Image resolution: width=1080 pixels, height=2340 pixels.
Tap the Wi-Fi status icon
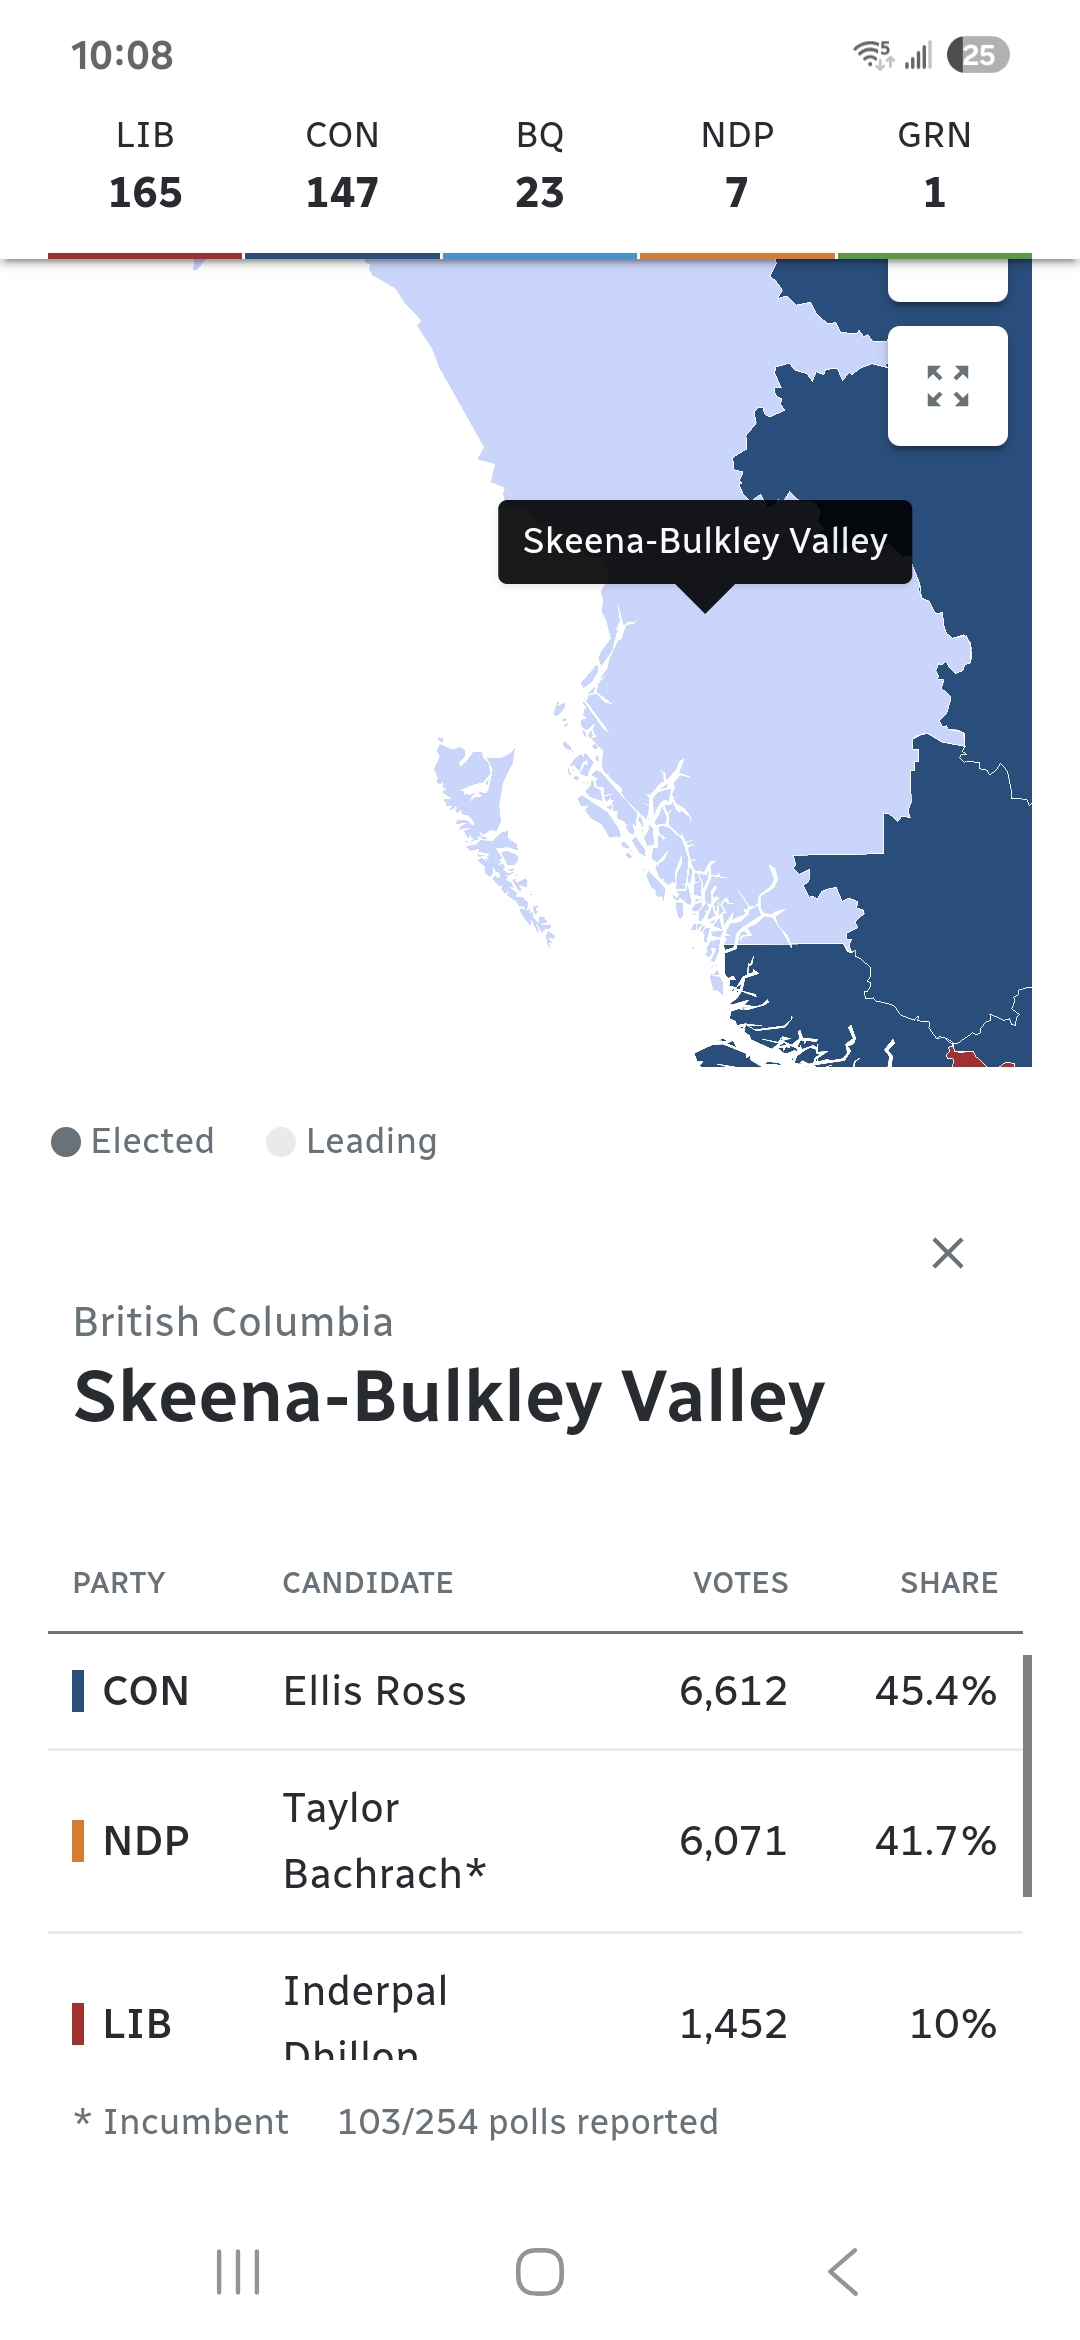coord(872,55)
